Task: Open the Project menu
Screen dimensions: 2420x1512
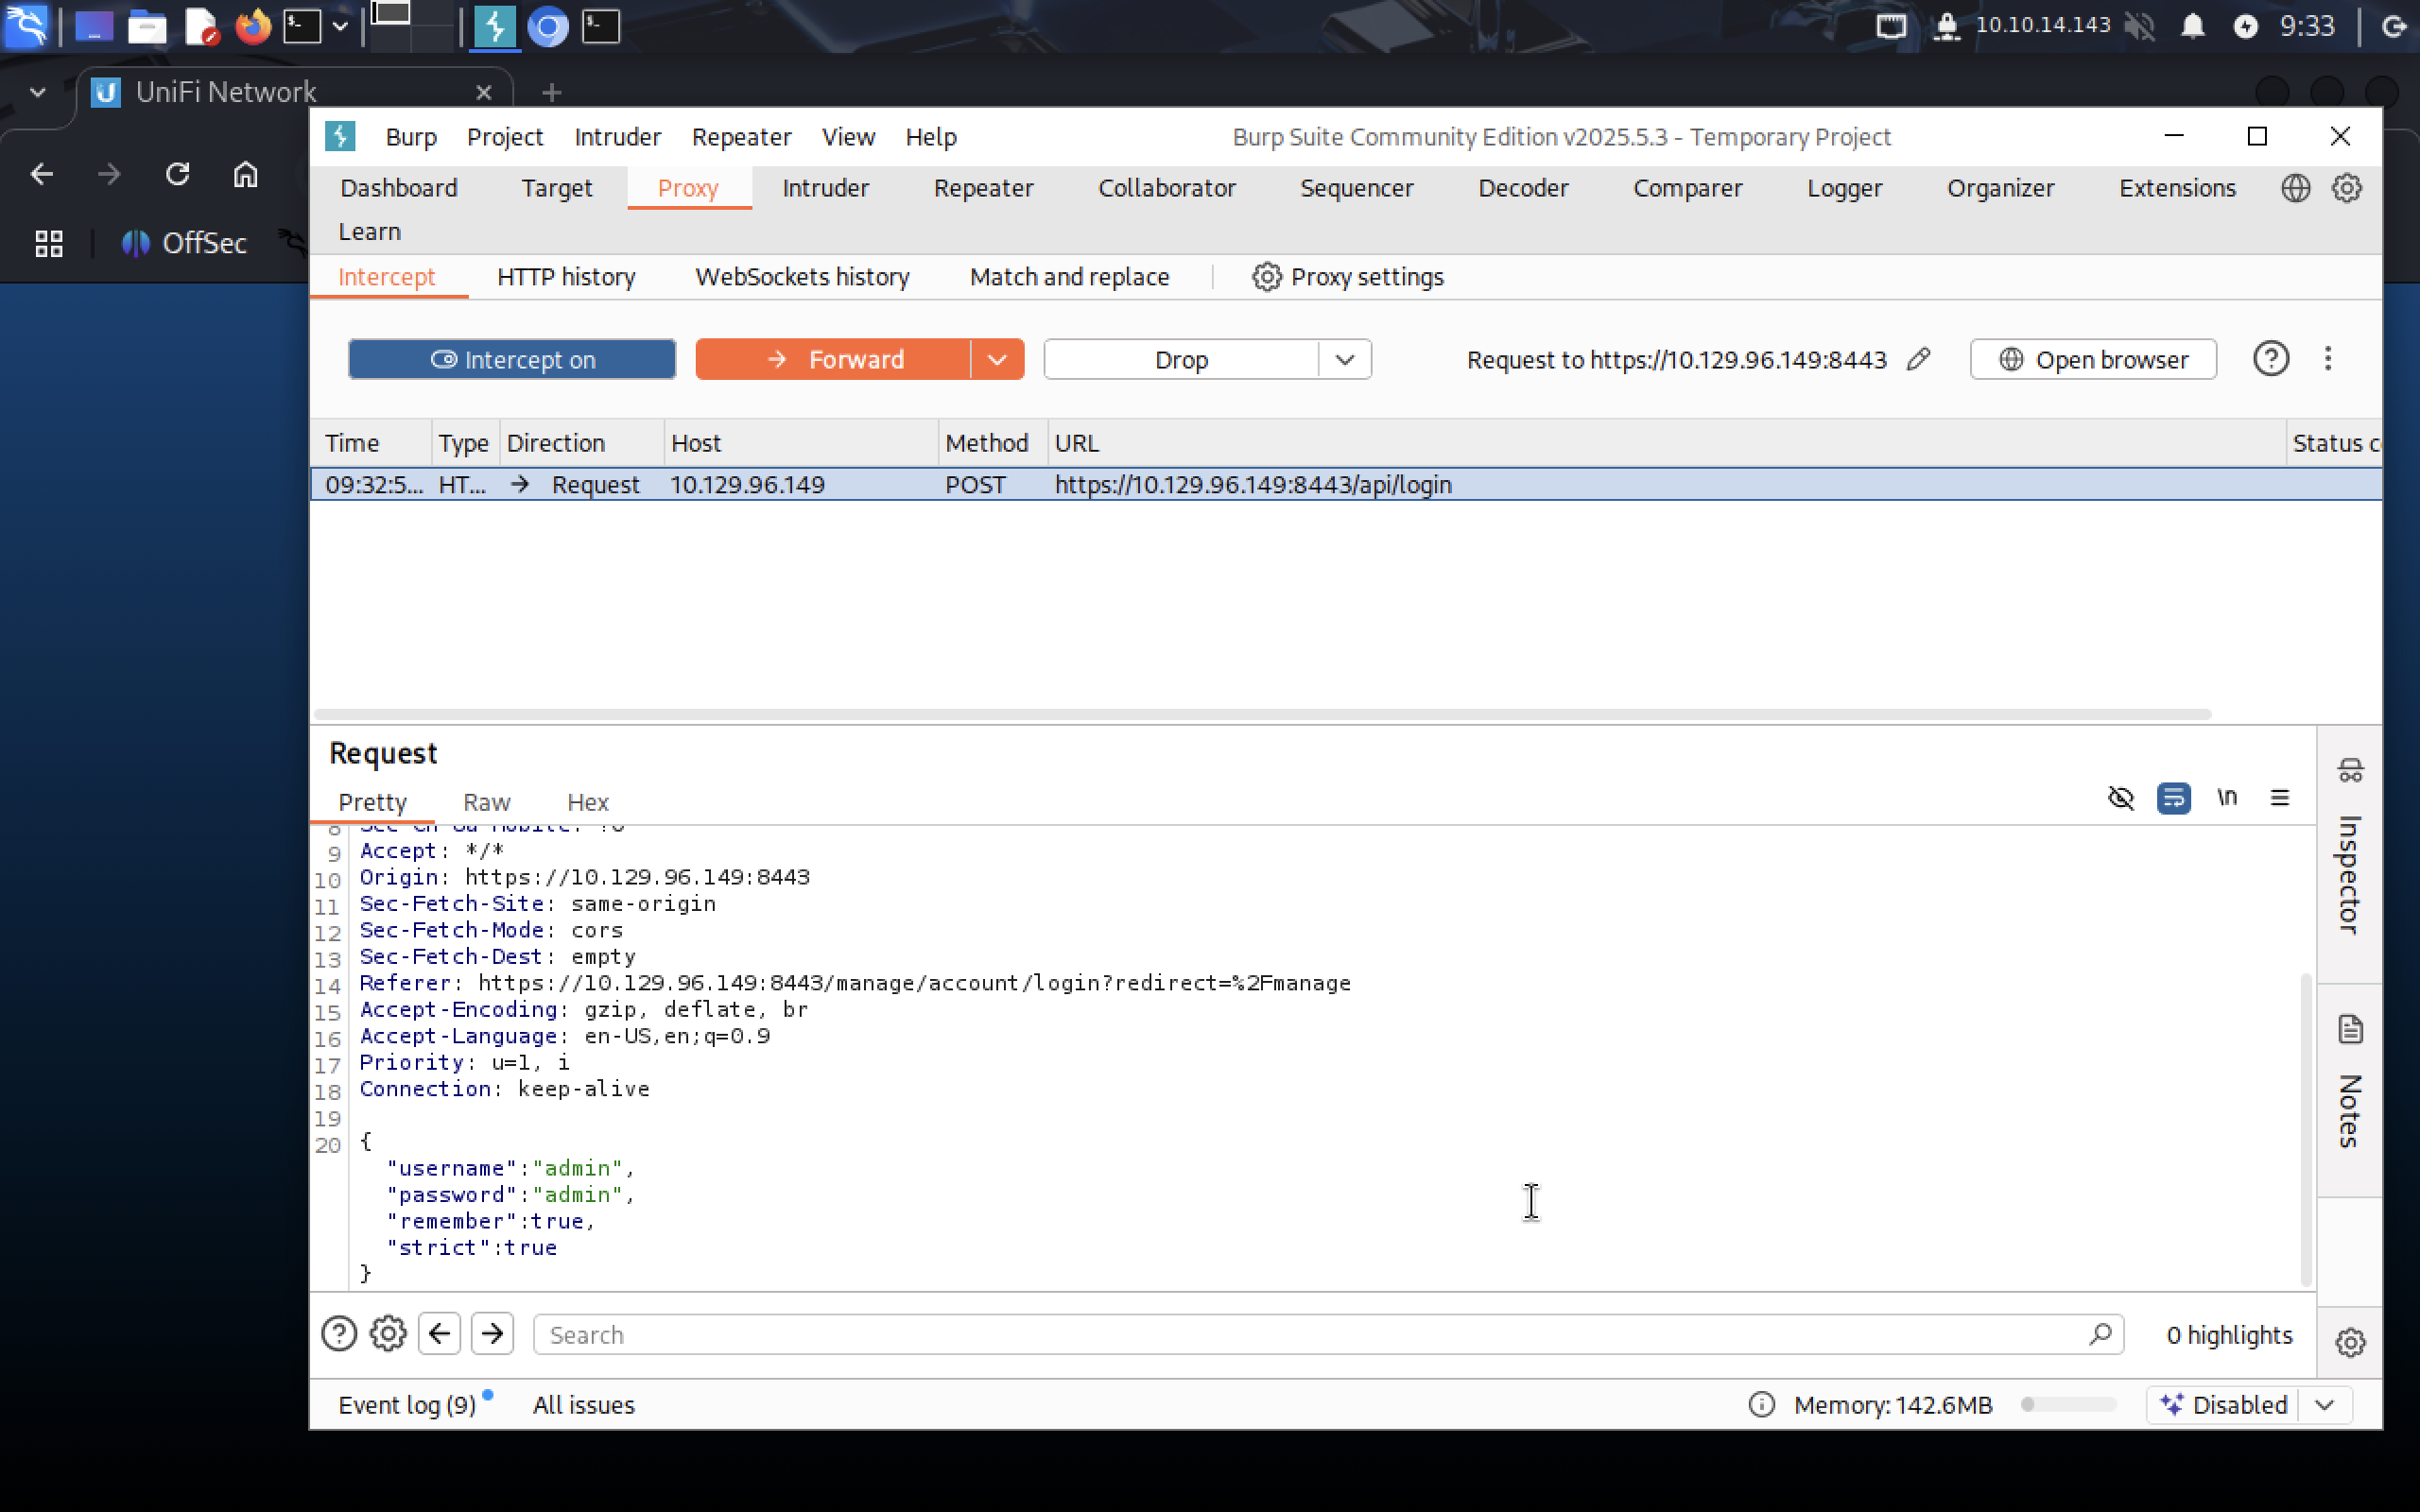Action: tap(505, 136)
